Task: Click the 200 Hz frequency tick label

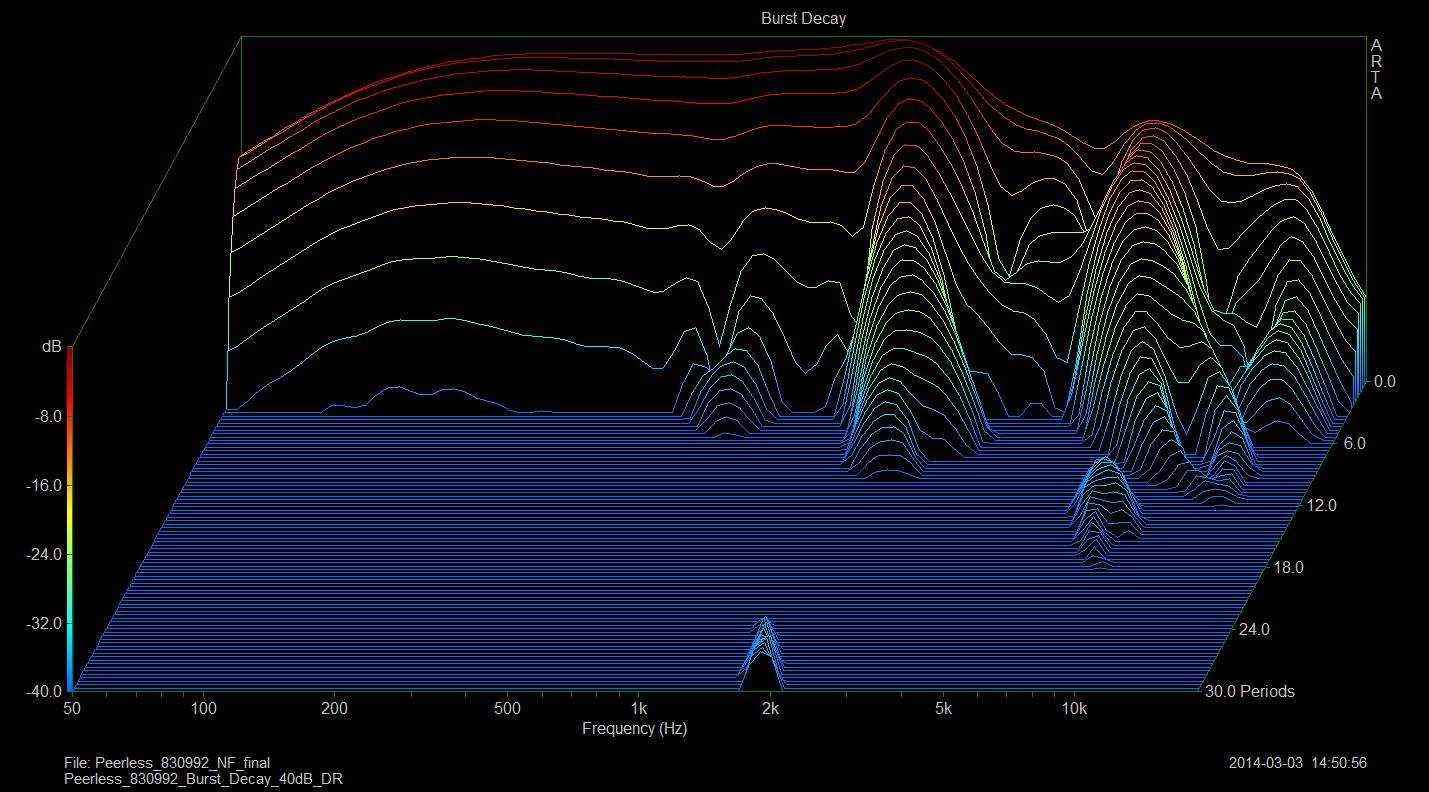Action: point(334,709)
